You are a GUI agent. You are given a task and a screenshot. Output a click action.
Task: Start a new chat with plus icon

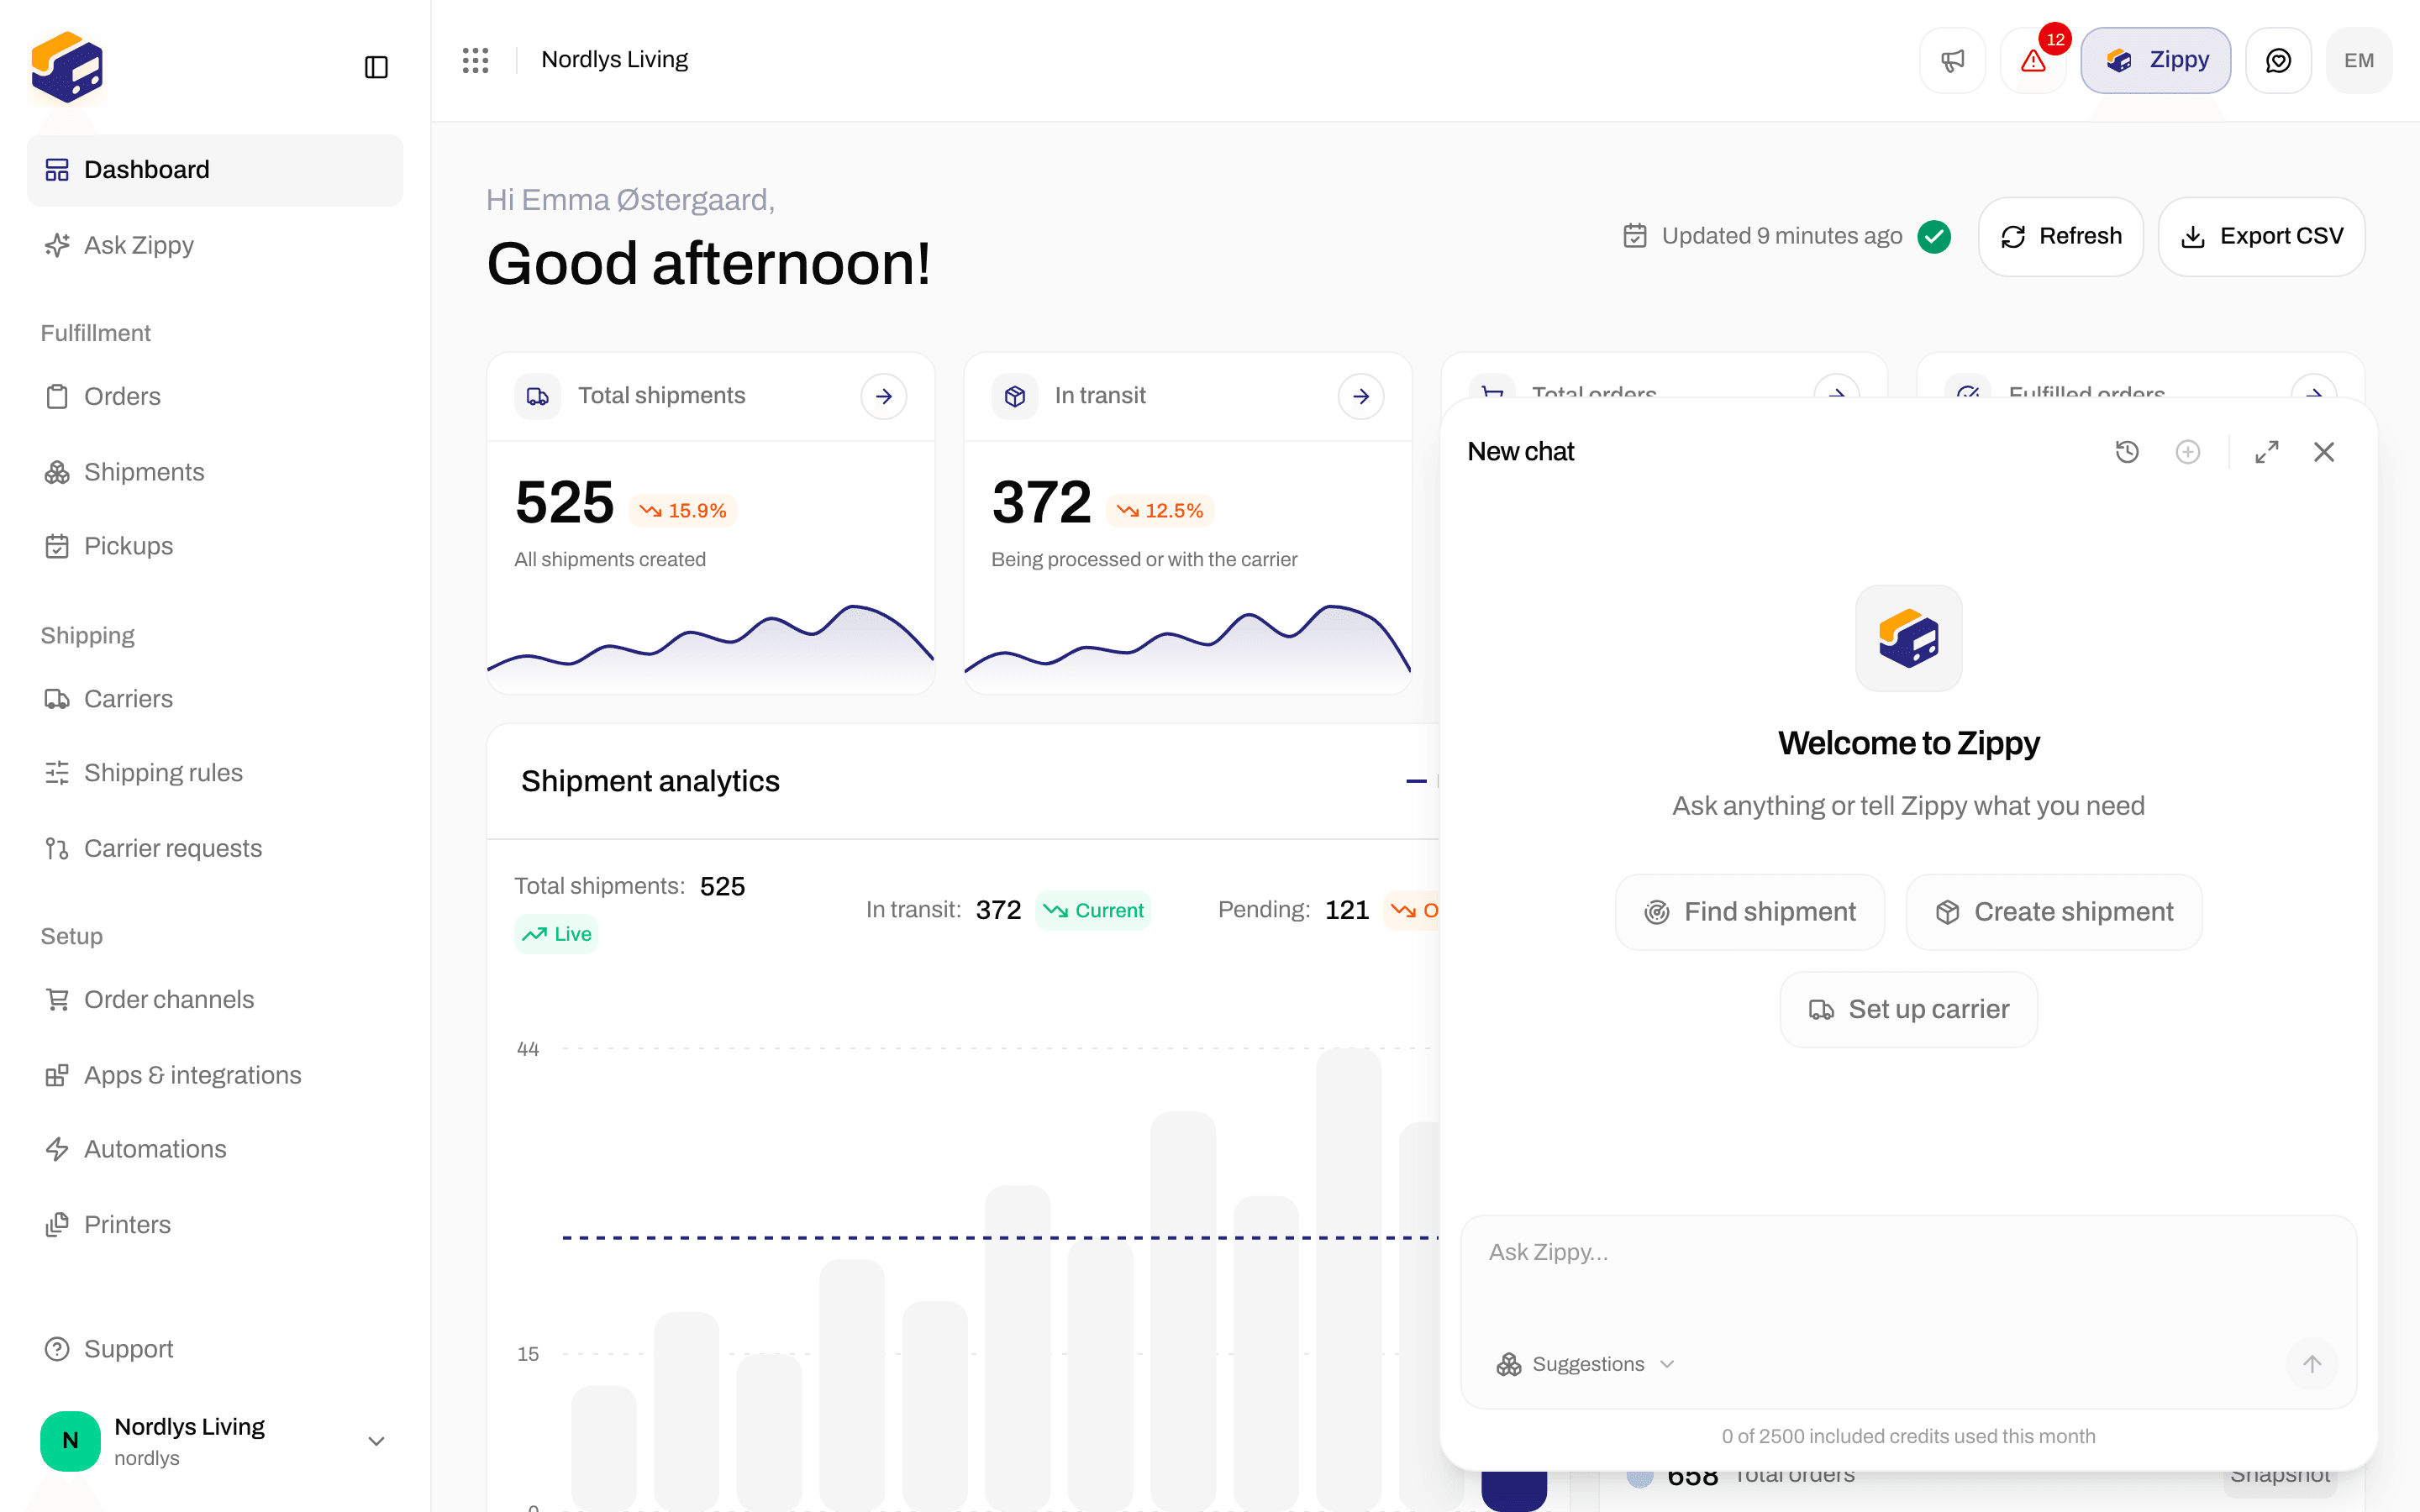(2188, 452)
